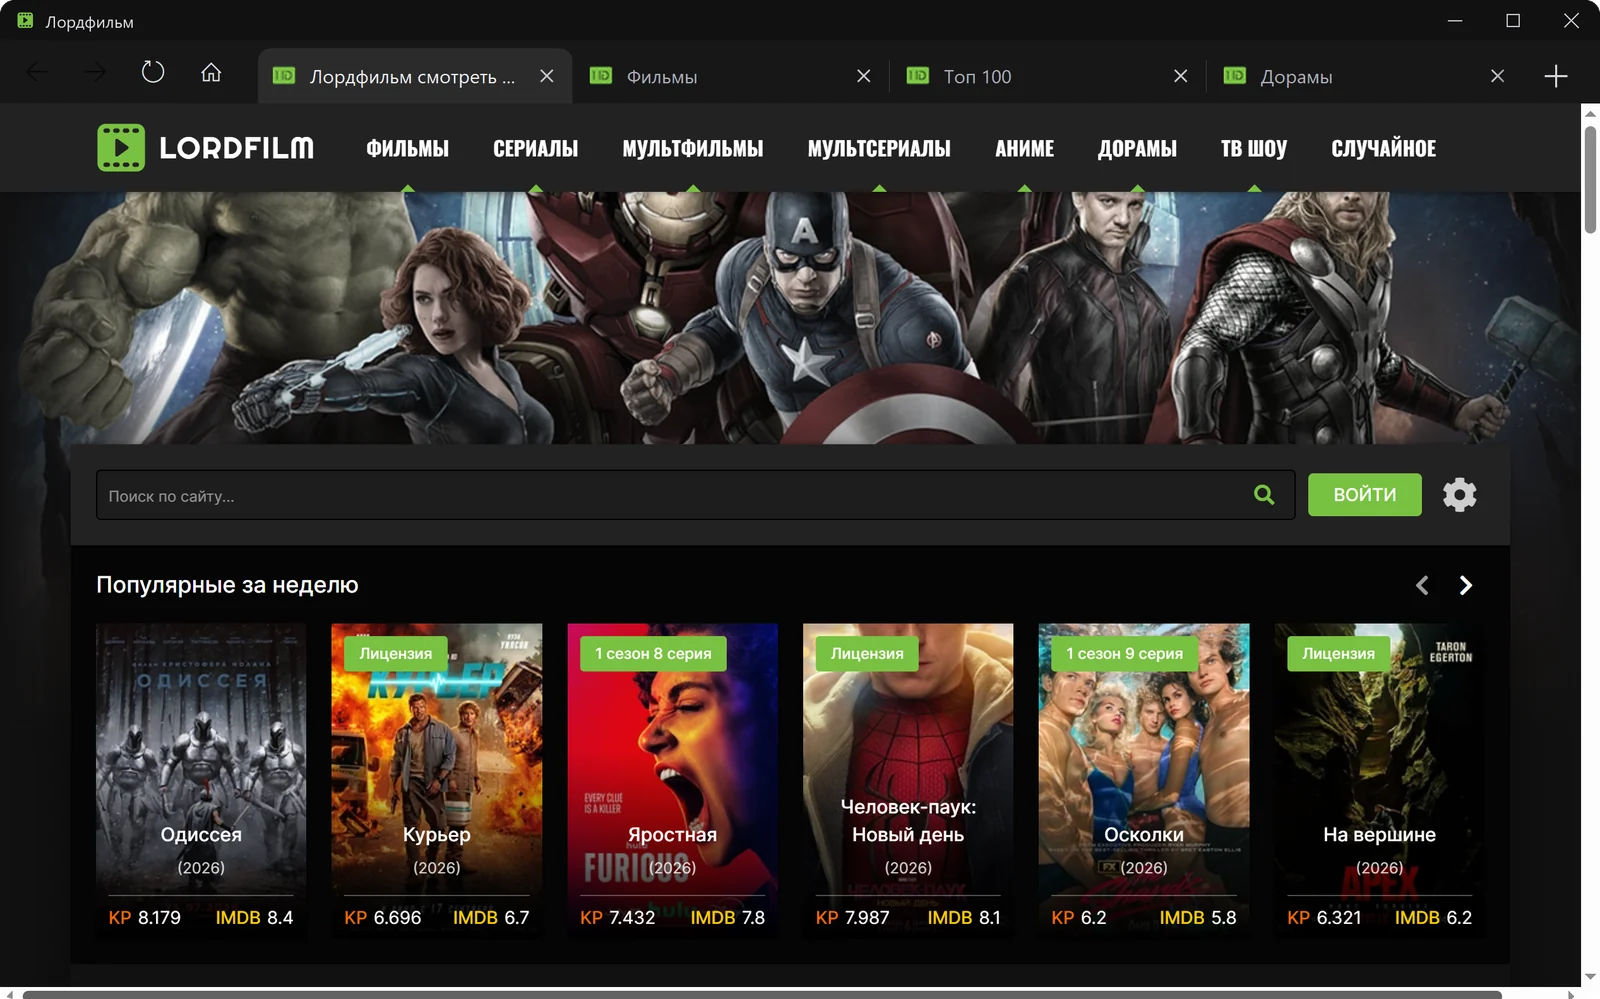Screen dimensions: 1600x999
Task: Open the Яростная series poster
Action: [x=672, y=780]
